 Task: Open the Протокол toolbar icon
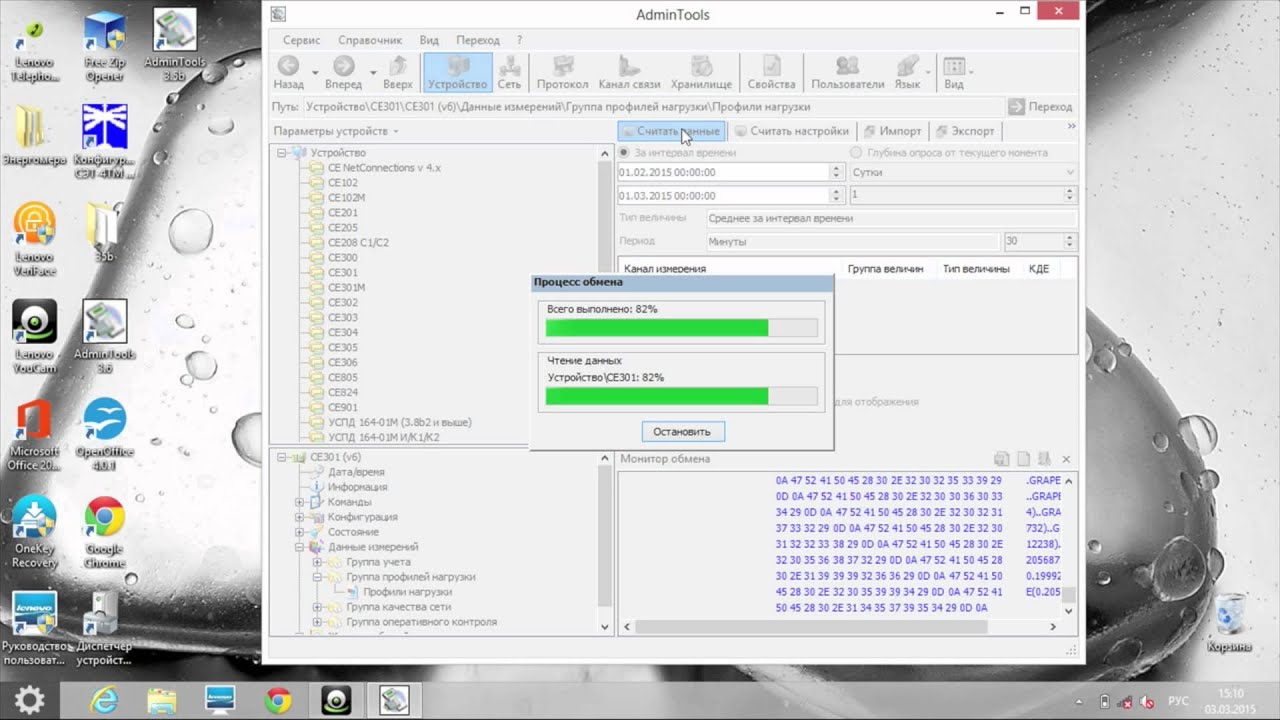(562, 72)
